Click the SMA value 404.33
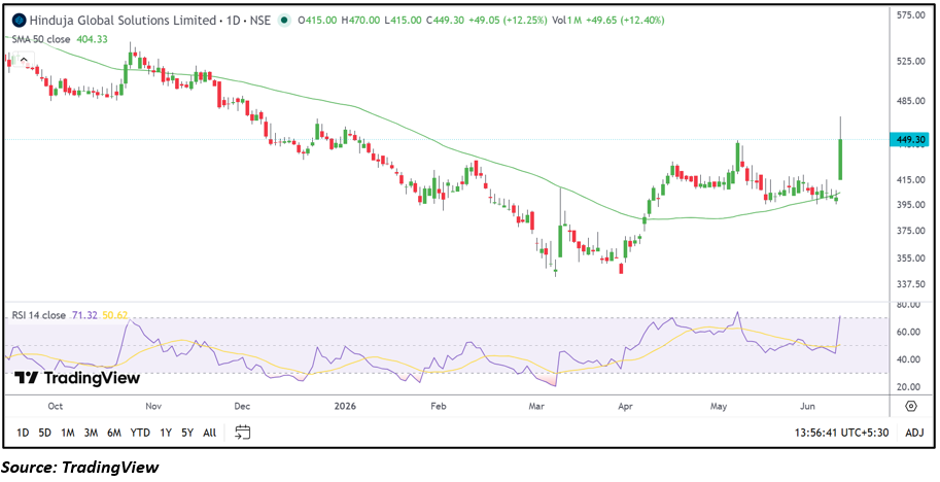Viewport: 940px width, 482px height. 91,39
